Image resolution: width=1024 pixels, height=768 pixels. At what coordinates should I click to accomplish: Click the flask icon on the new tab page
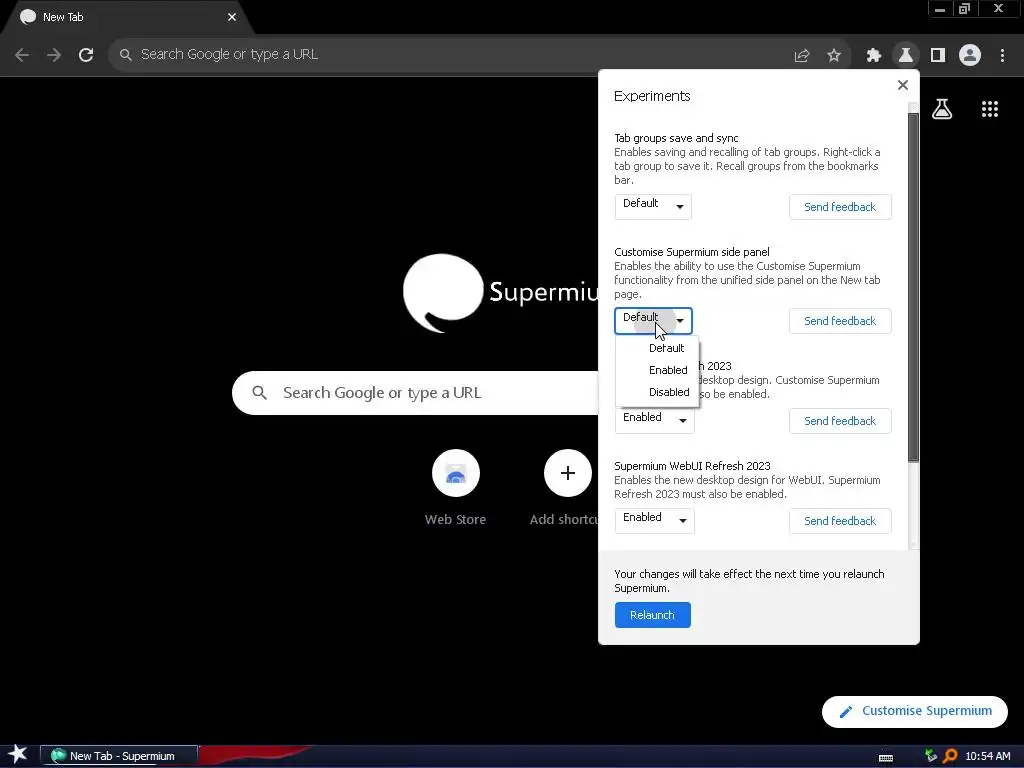[942, 109]
